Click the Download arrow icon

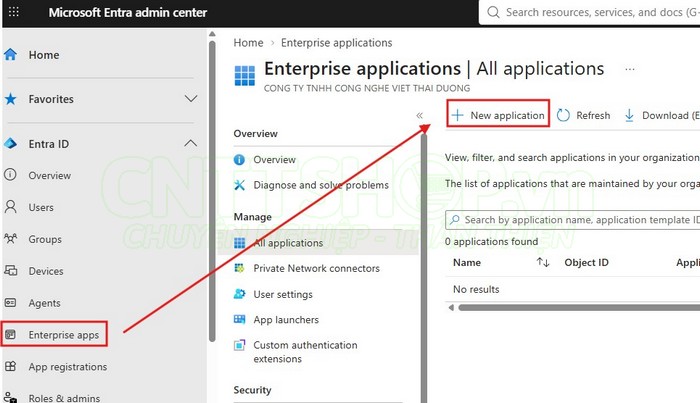point(629,115)
